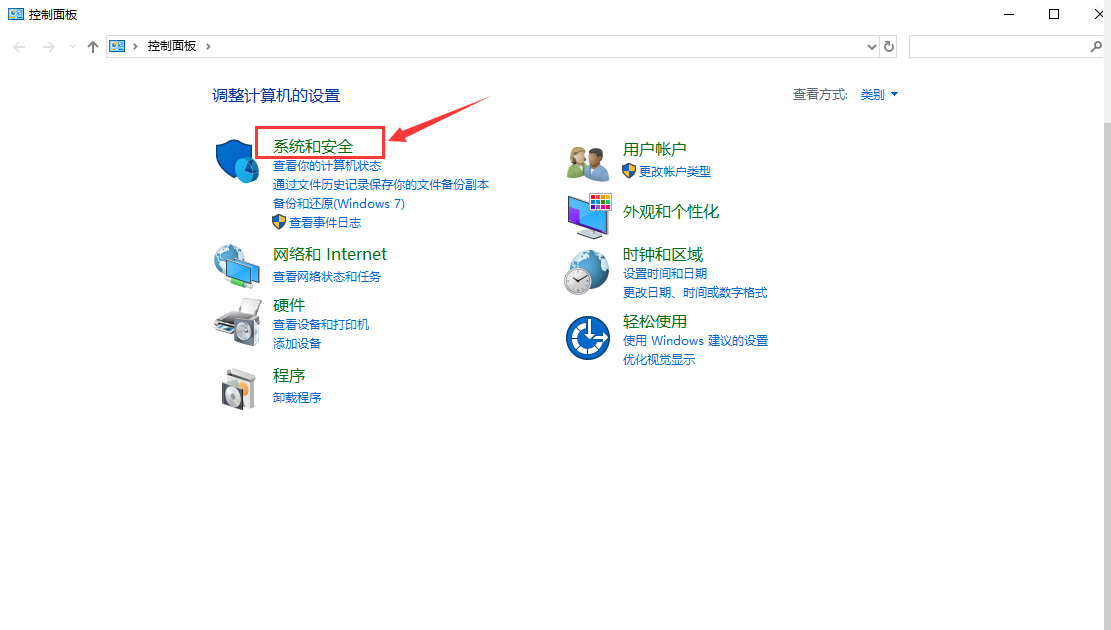Open 备份和还原(Windows 7) link
1111x630 pixels.
tap(339, 203)
